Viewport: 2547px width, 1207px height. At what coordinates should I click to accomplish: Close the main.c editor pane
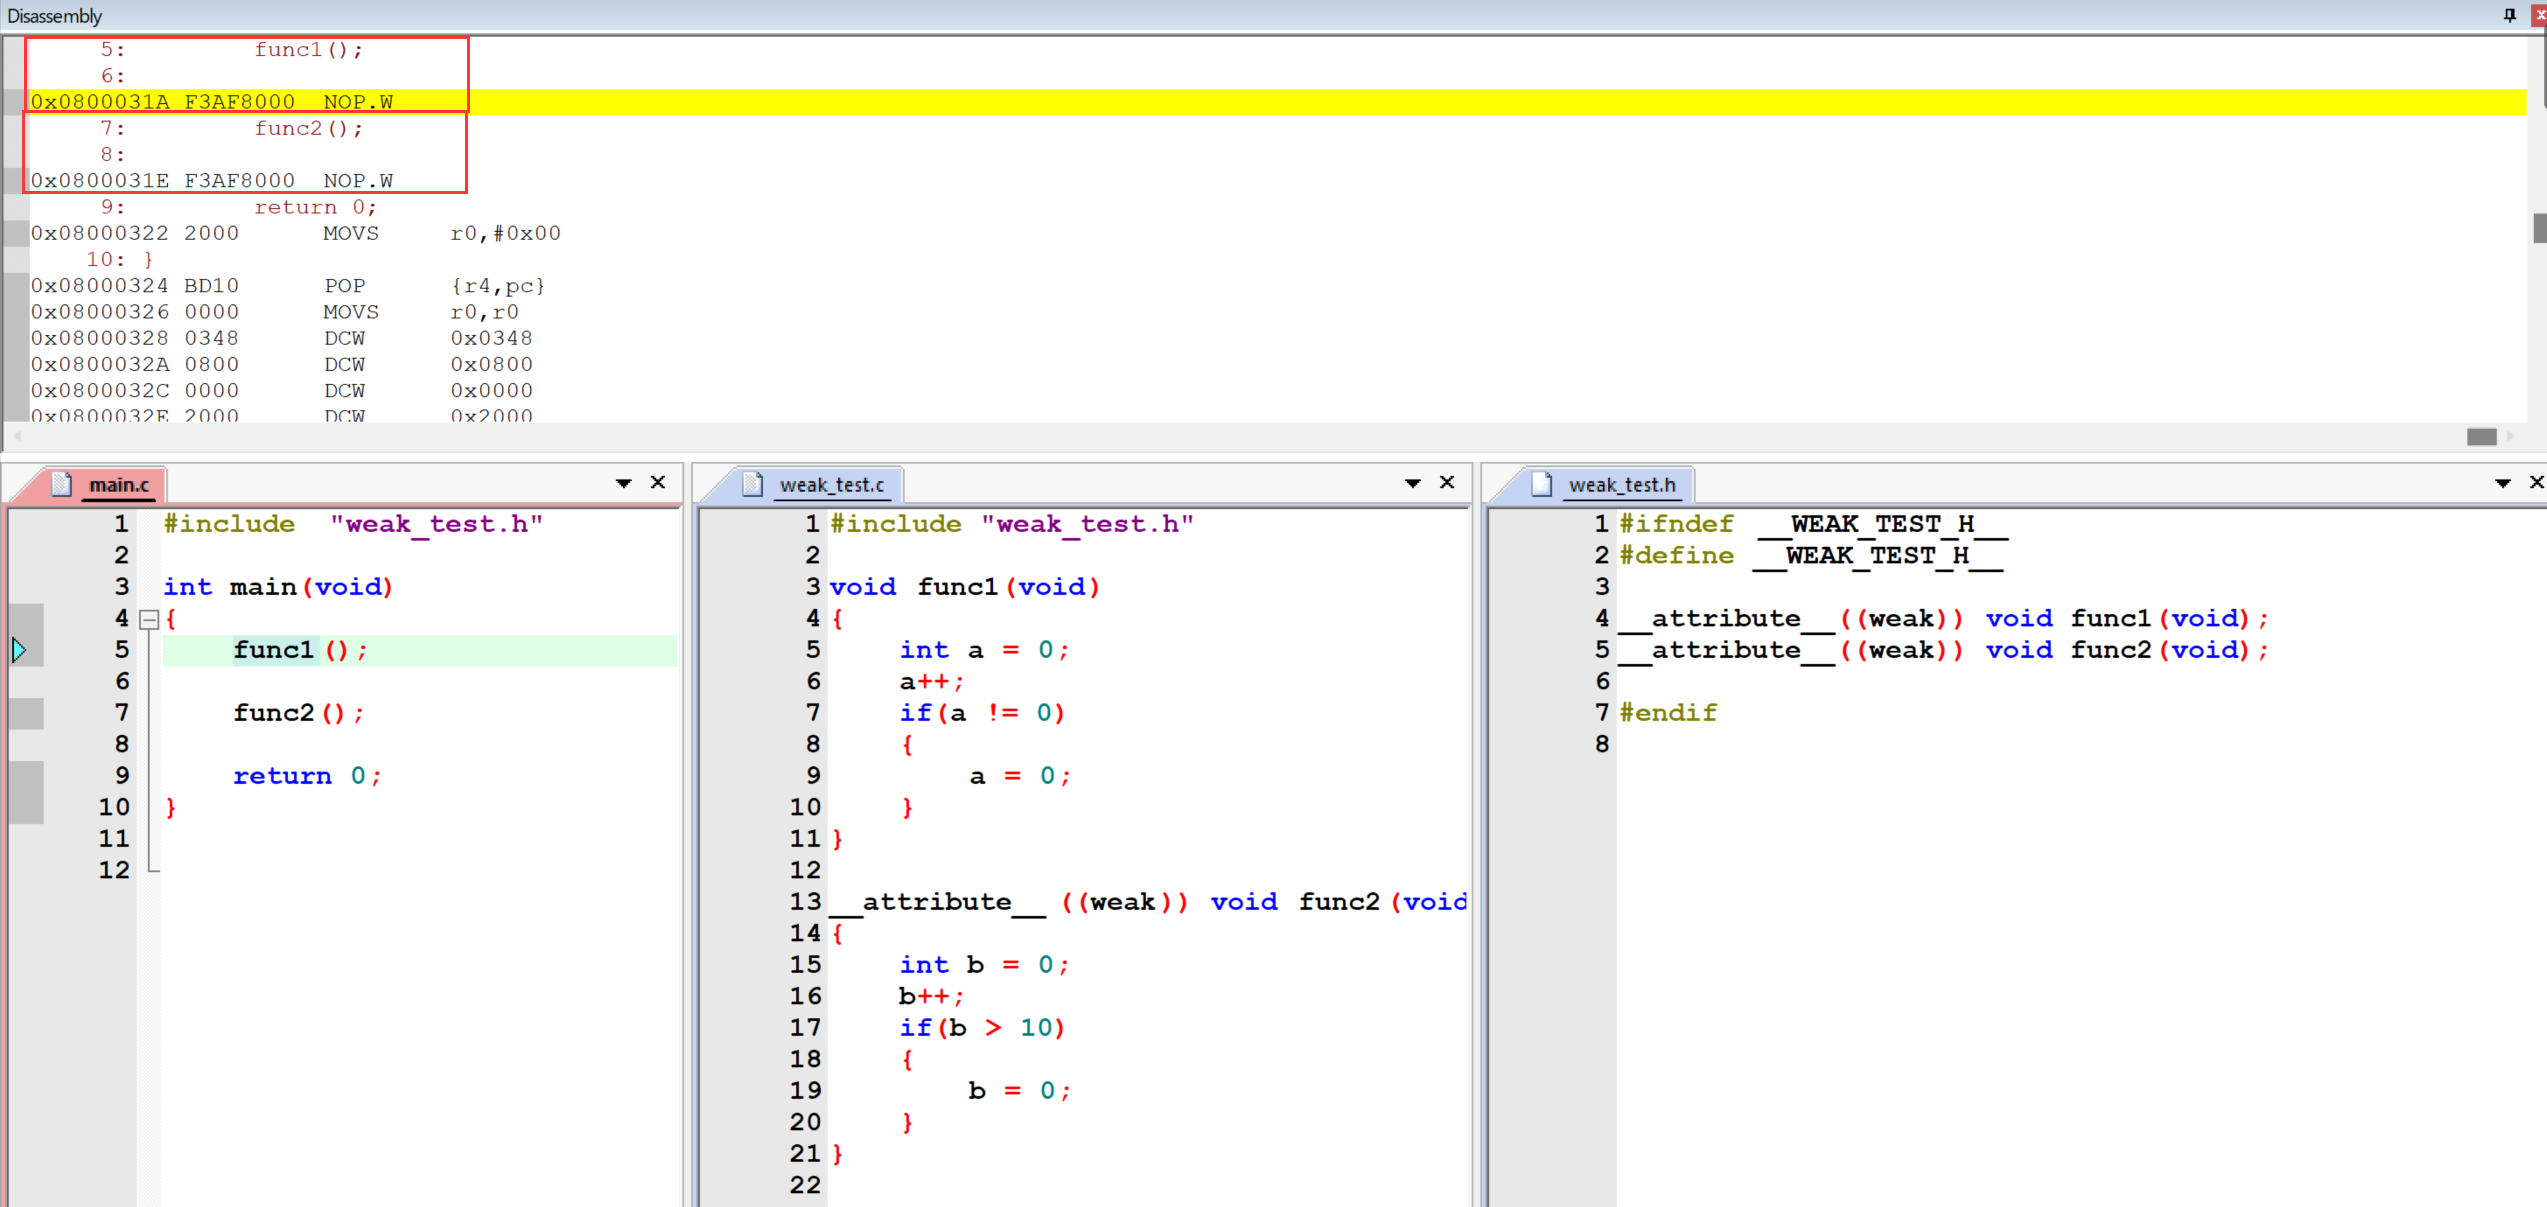(x=658, y=482)
